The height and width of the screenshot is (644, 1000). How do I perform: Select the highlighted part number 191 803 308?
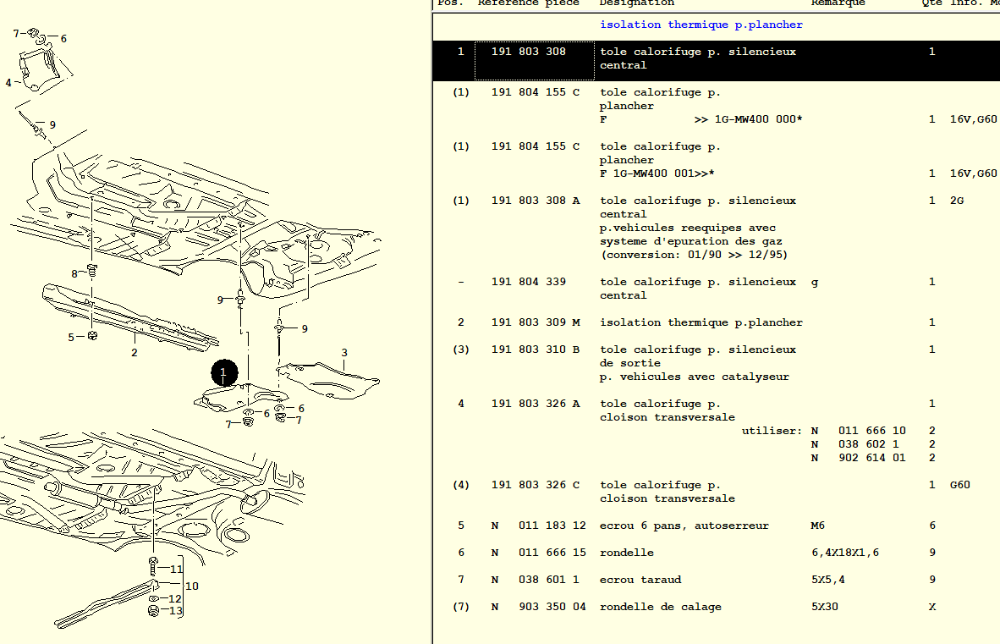point(528,52)
